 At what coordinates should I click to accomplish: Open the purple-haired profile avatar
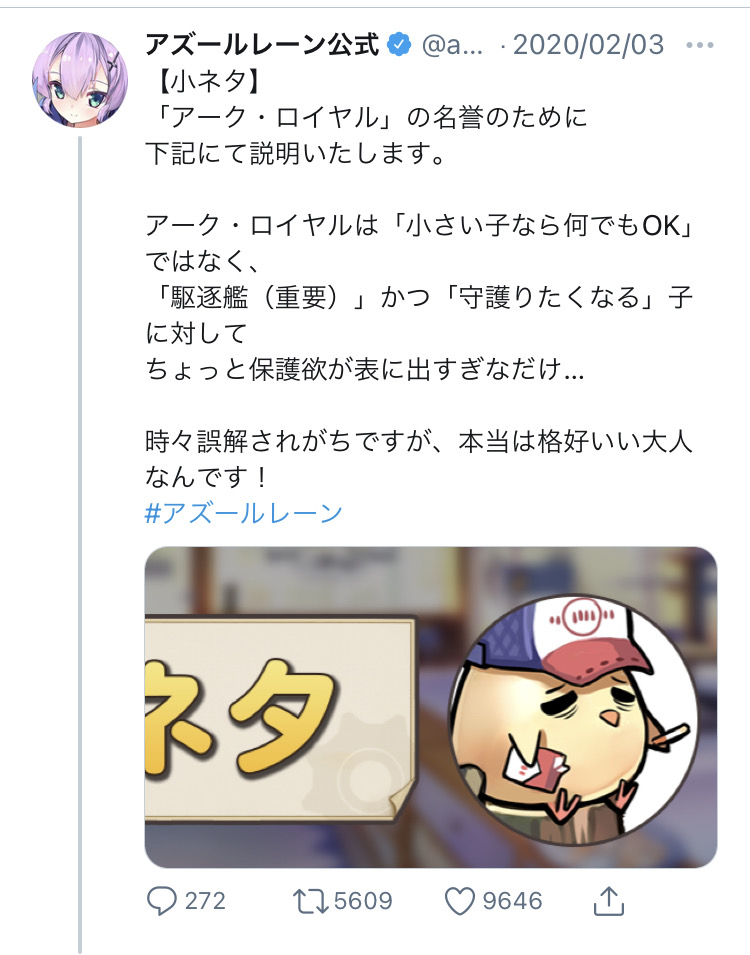click(80, 80)
